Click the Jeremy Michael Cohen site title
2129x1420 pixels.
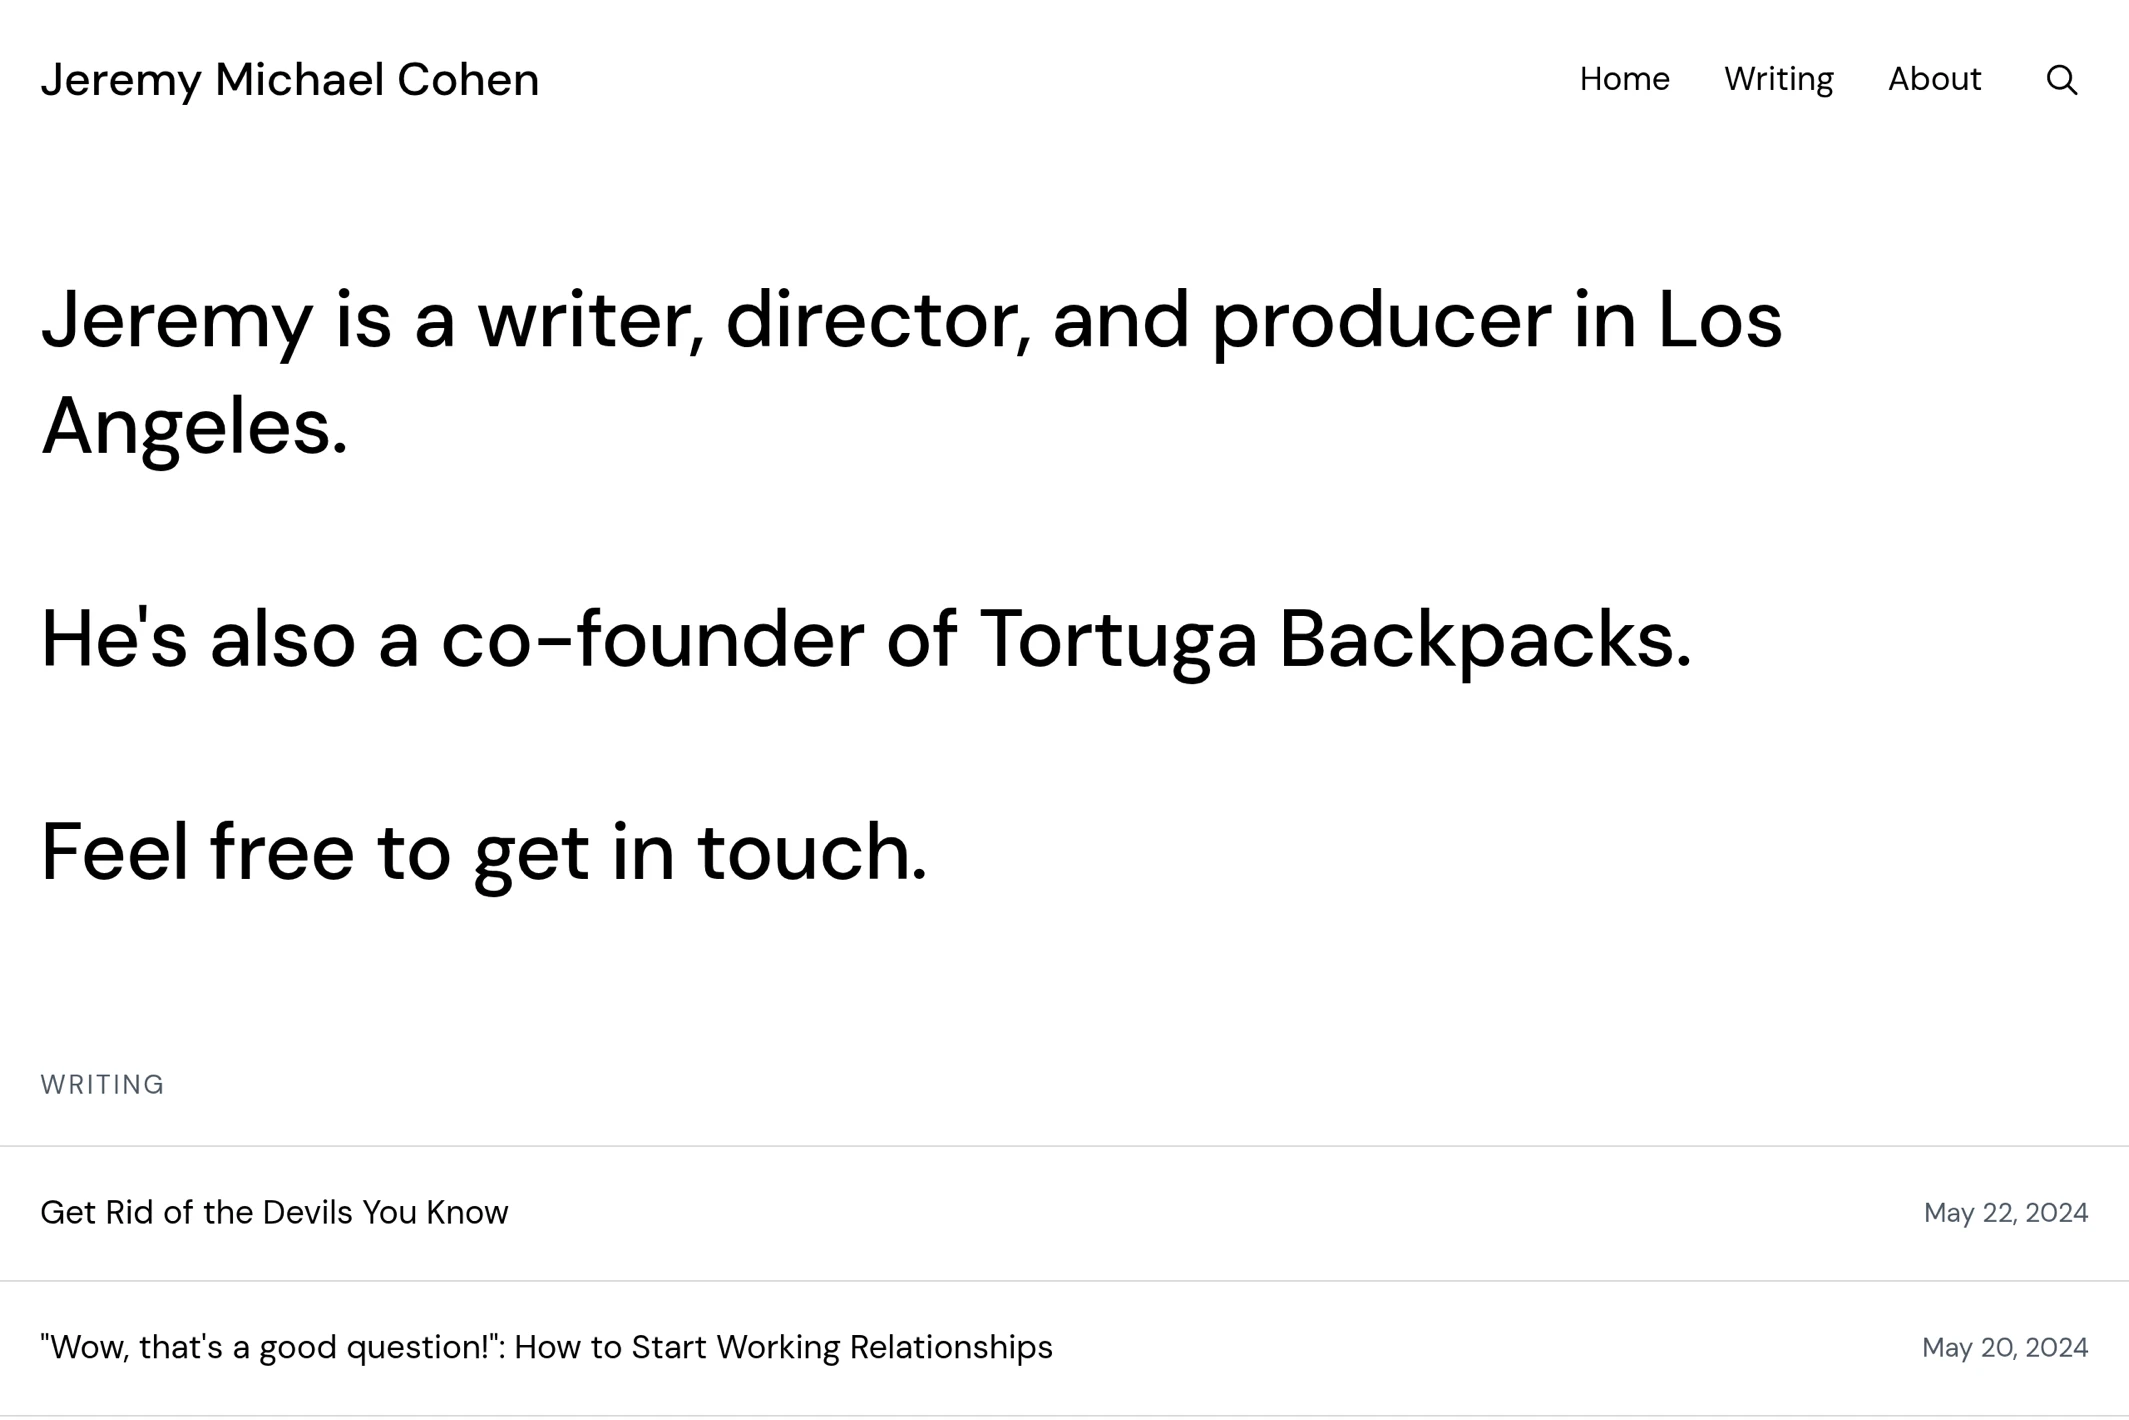(x=290, y=79)
